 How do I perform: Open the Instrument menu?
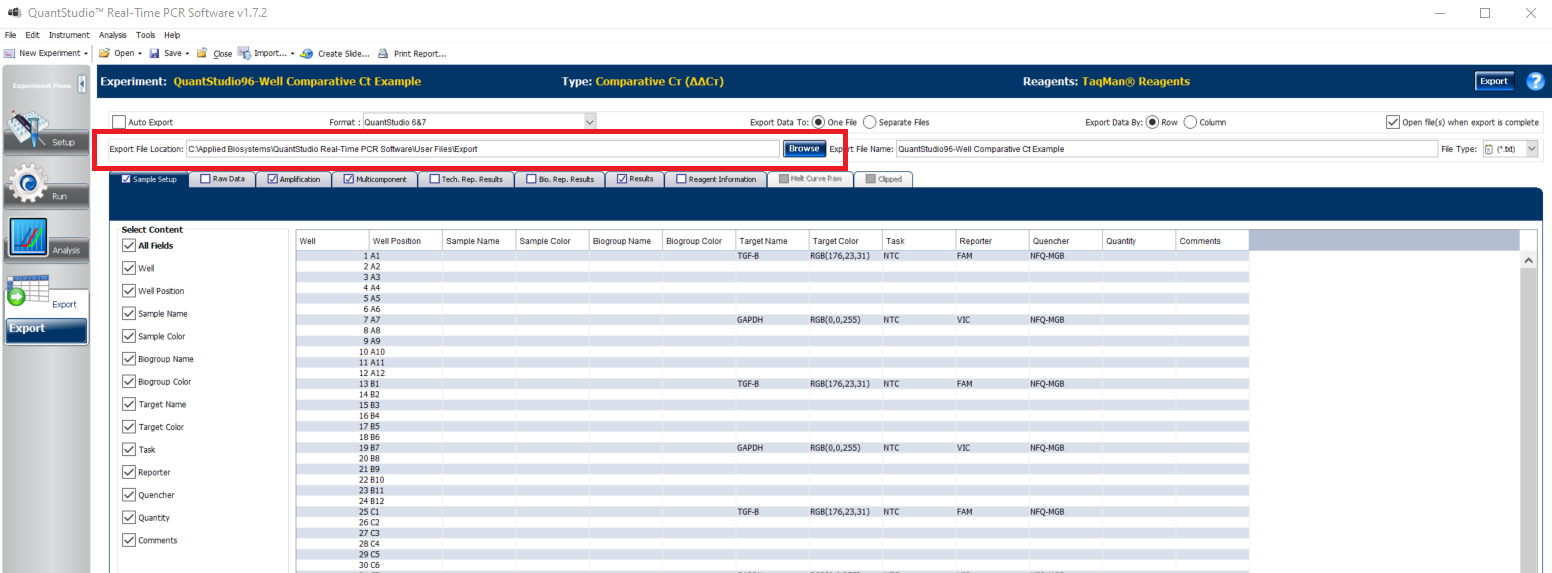click(69, 35)
